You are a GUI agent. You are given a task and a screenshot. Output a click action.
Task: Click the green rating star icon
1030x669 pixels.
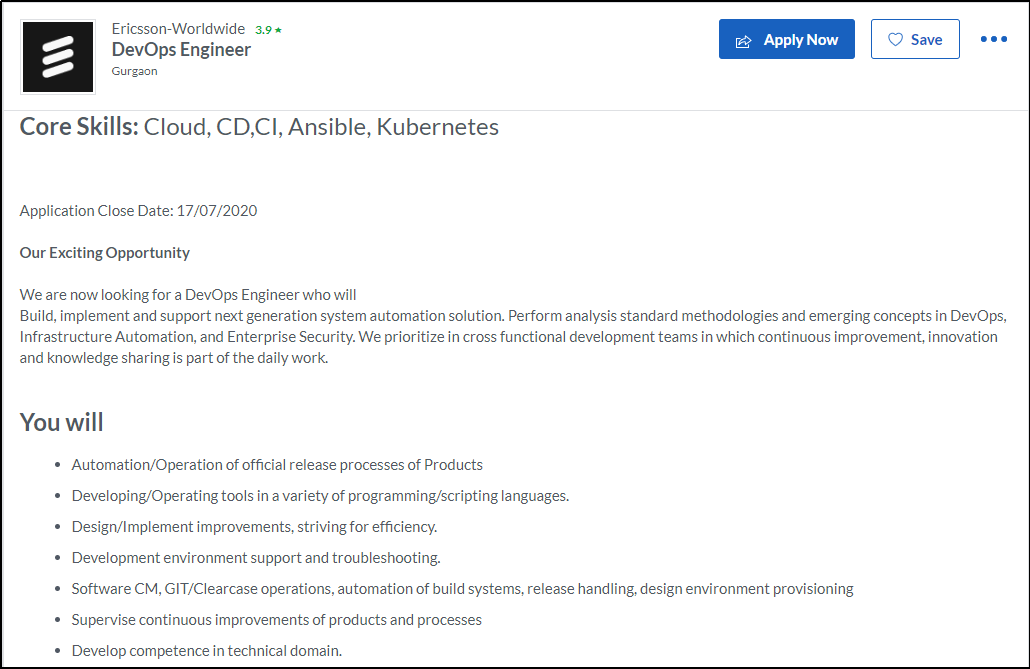coord(279,30)
